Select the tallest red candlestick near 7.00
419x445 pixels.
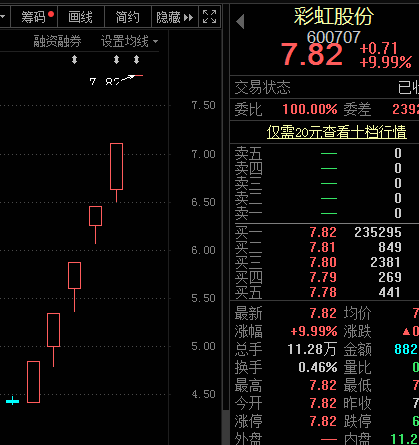116,166
